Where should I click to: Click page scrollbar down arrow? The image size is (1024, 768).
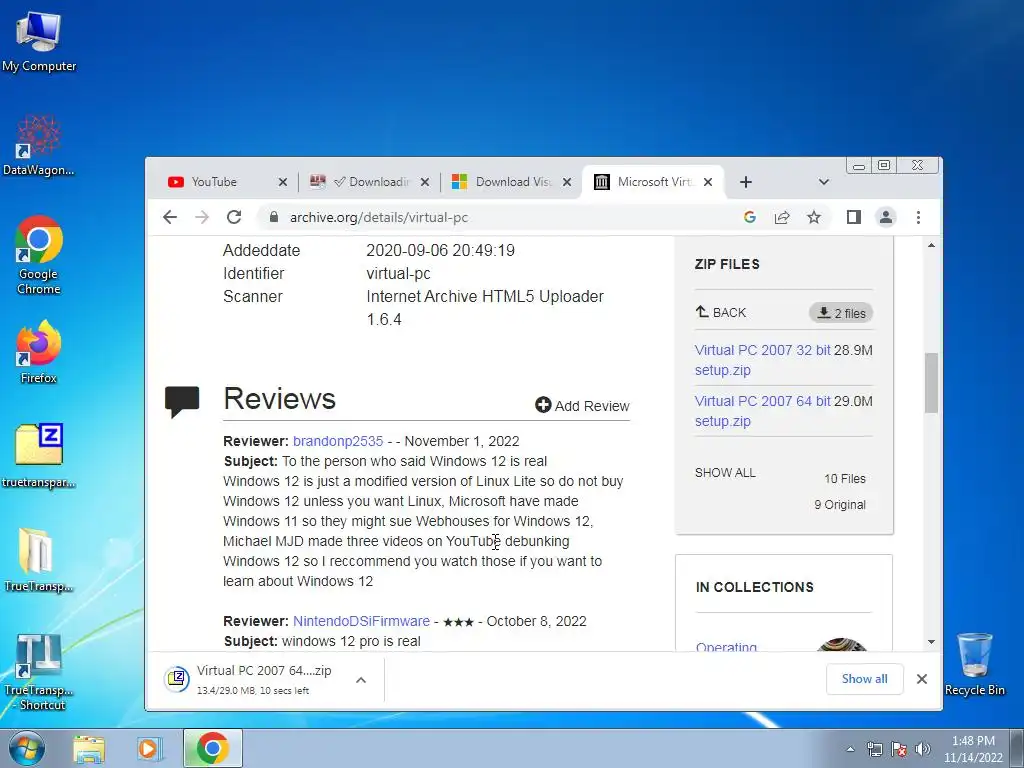(x=931, y=642)
